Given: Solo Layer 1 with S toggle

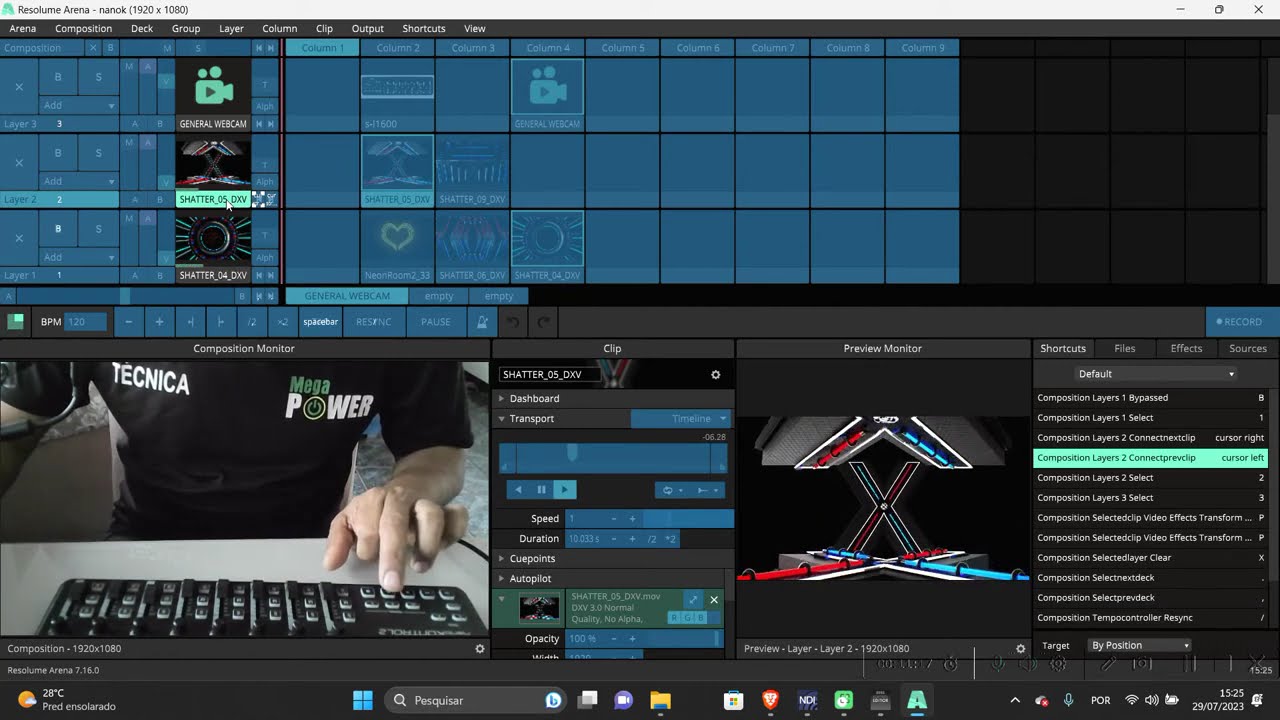Looking at the screenshot, I should coord(98,229).
